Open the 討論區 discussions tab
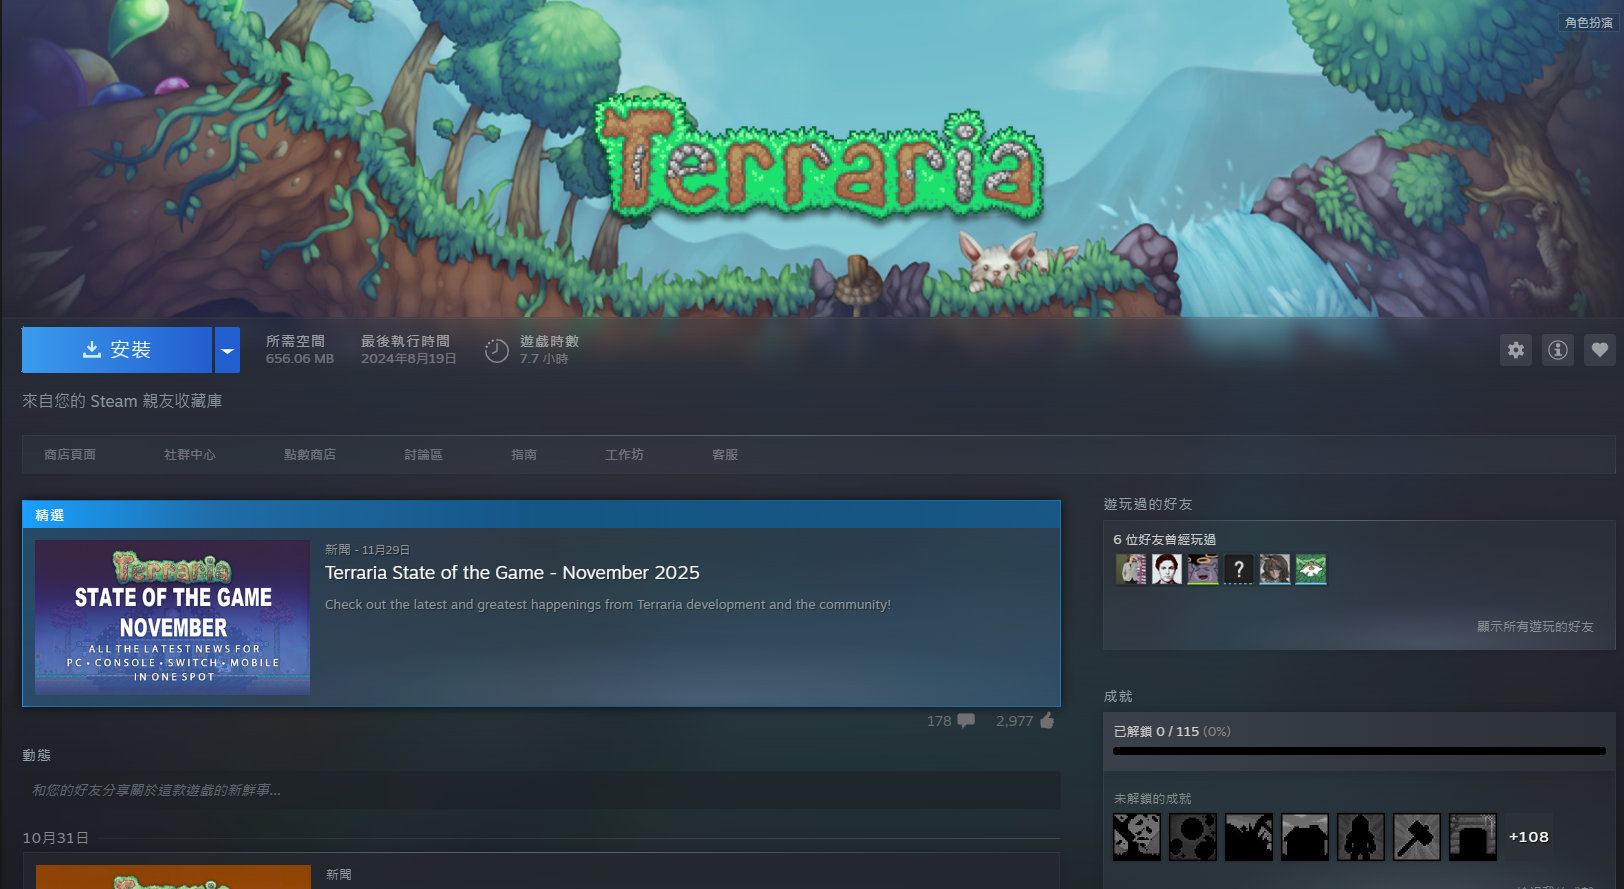 [423, 455]
